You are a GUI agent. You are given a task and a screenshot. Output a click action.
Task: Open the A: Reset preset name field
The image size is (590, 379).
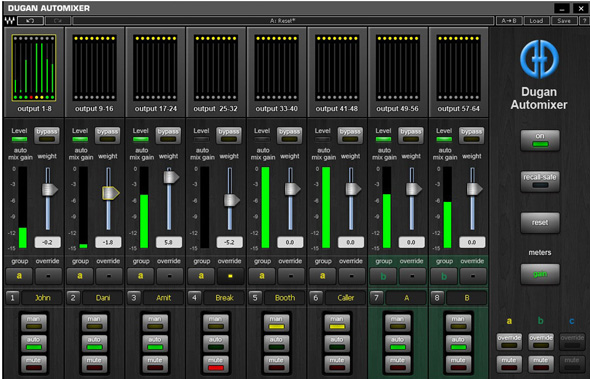click(283, 21)
